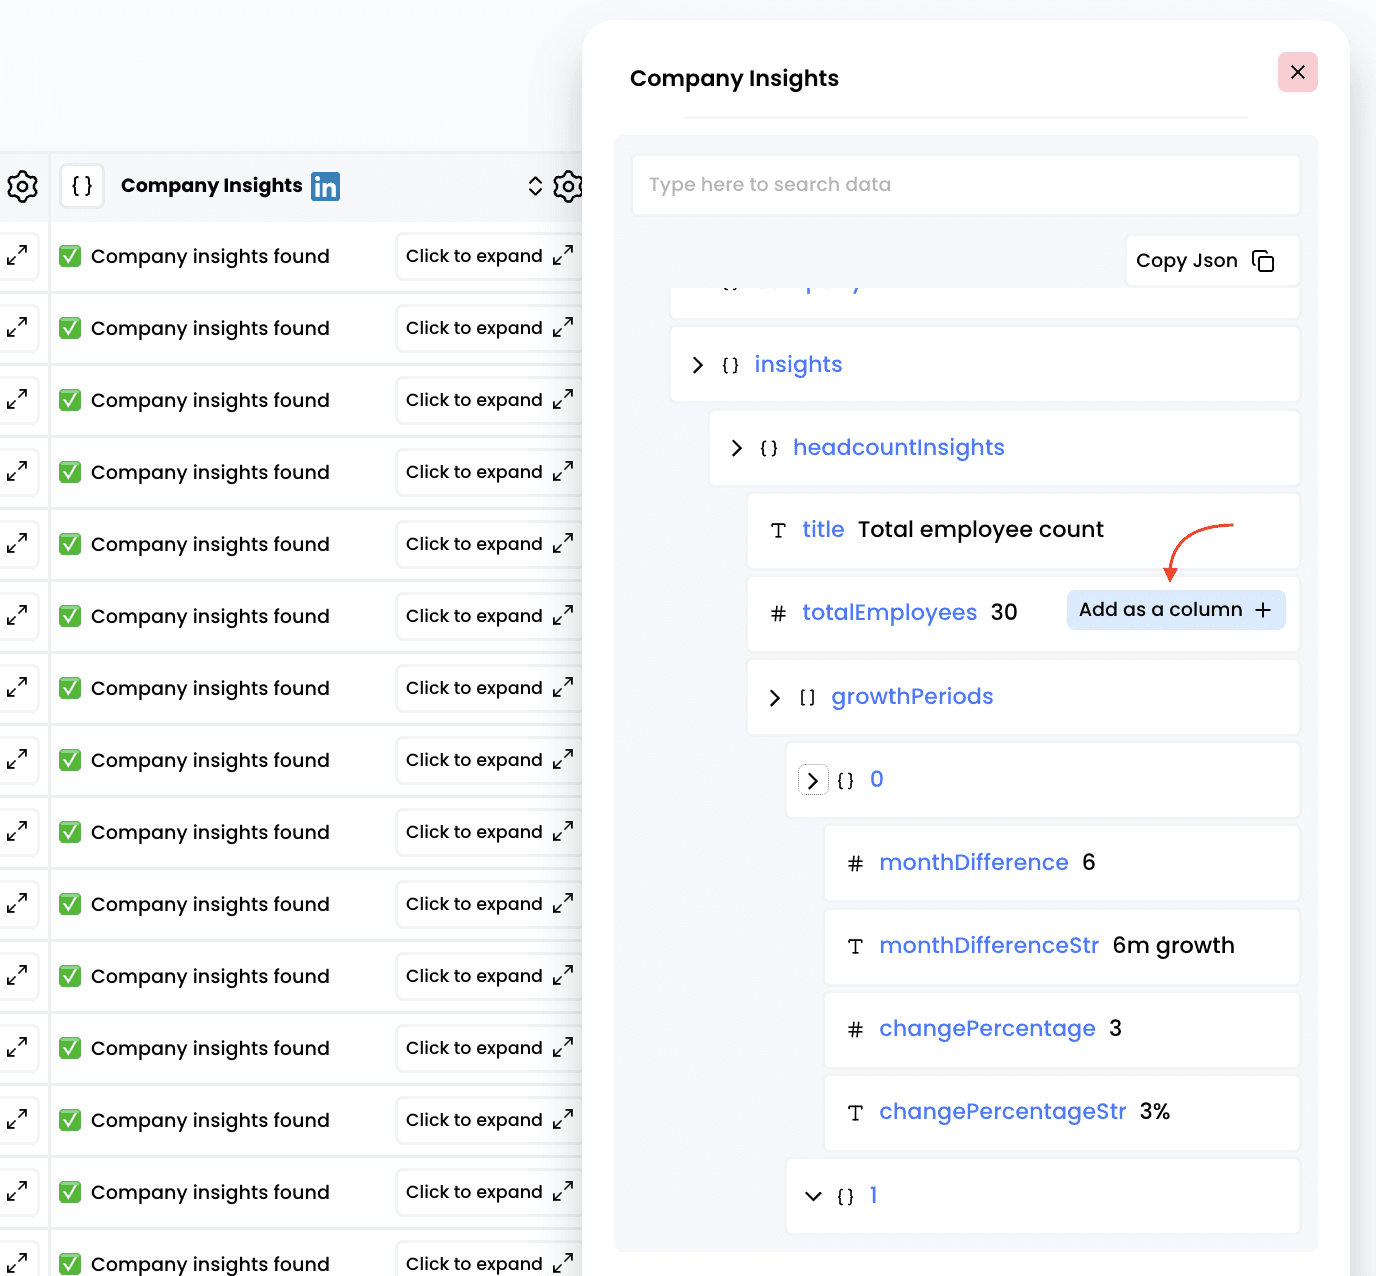Click the object braces icon beside headcountInsights
Screen dimensions: 1376x1276
click(x=769, y=449)
